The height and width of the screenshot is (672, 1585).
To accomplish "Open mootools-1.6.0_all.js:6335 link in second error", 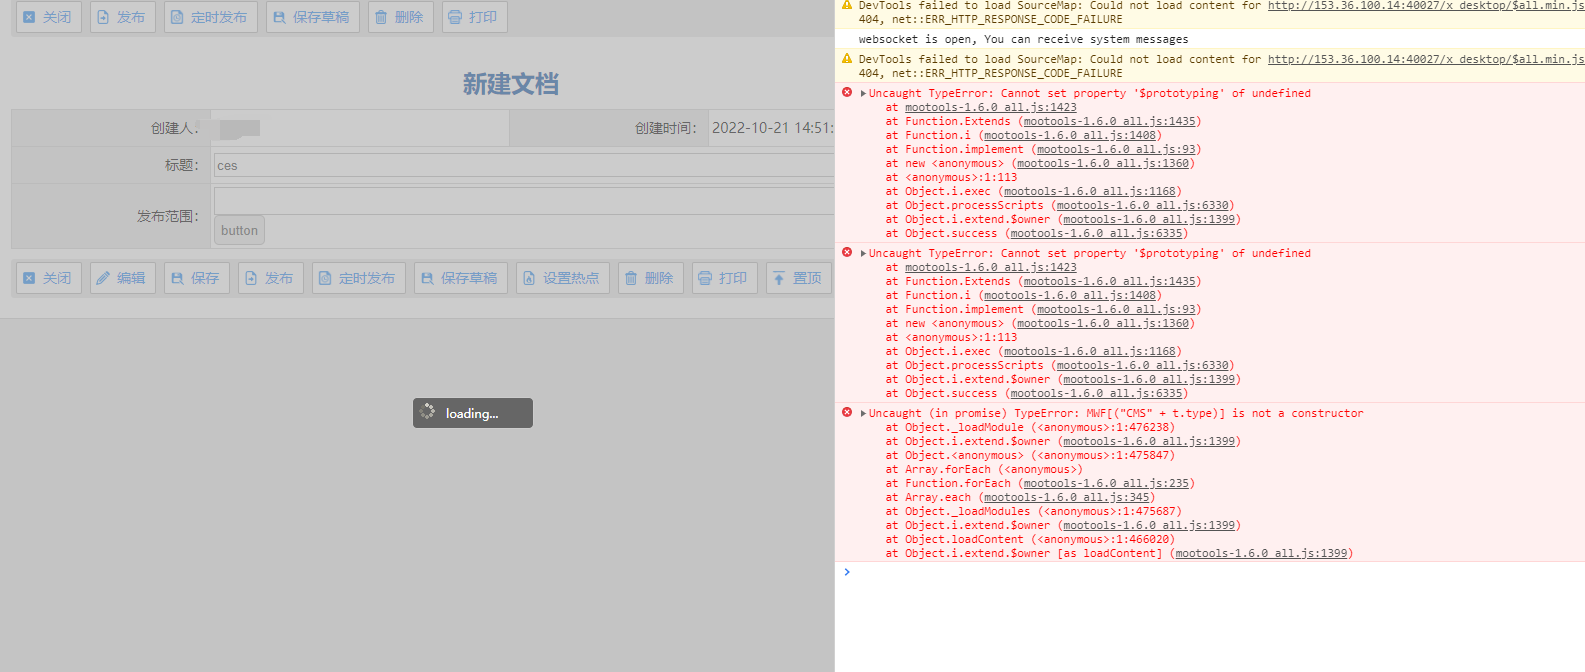I will [x=1097, y=393].
